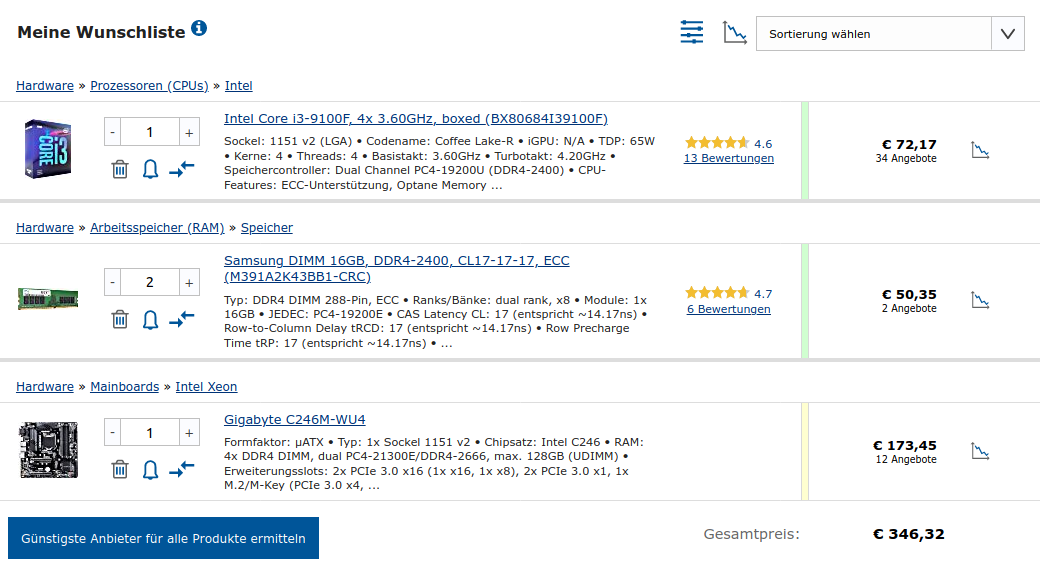The image size is (1040, 575).
Task: Click '34 Angebote' offers text
Action: click(x=906, y=159)
